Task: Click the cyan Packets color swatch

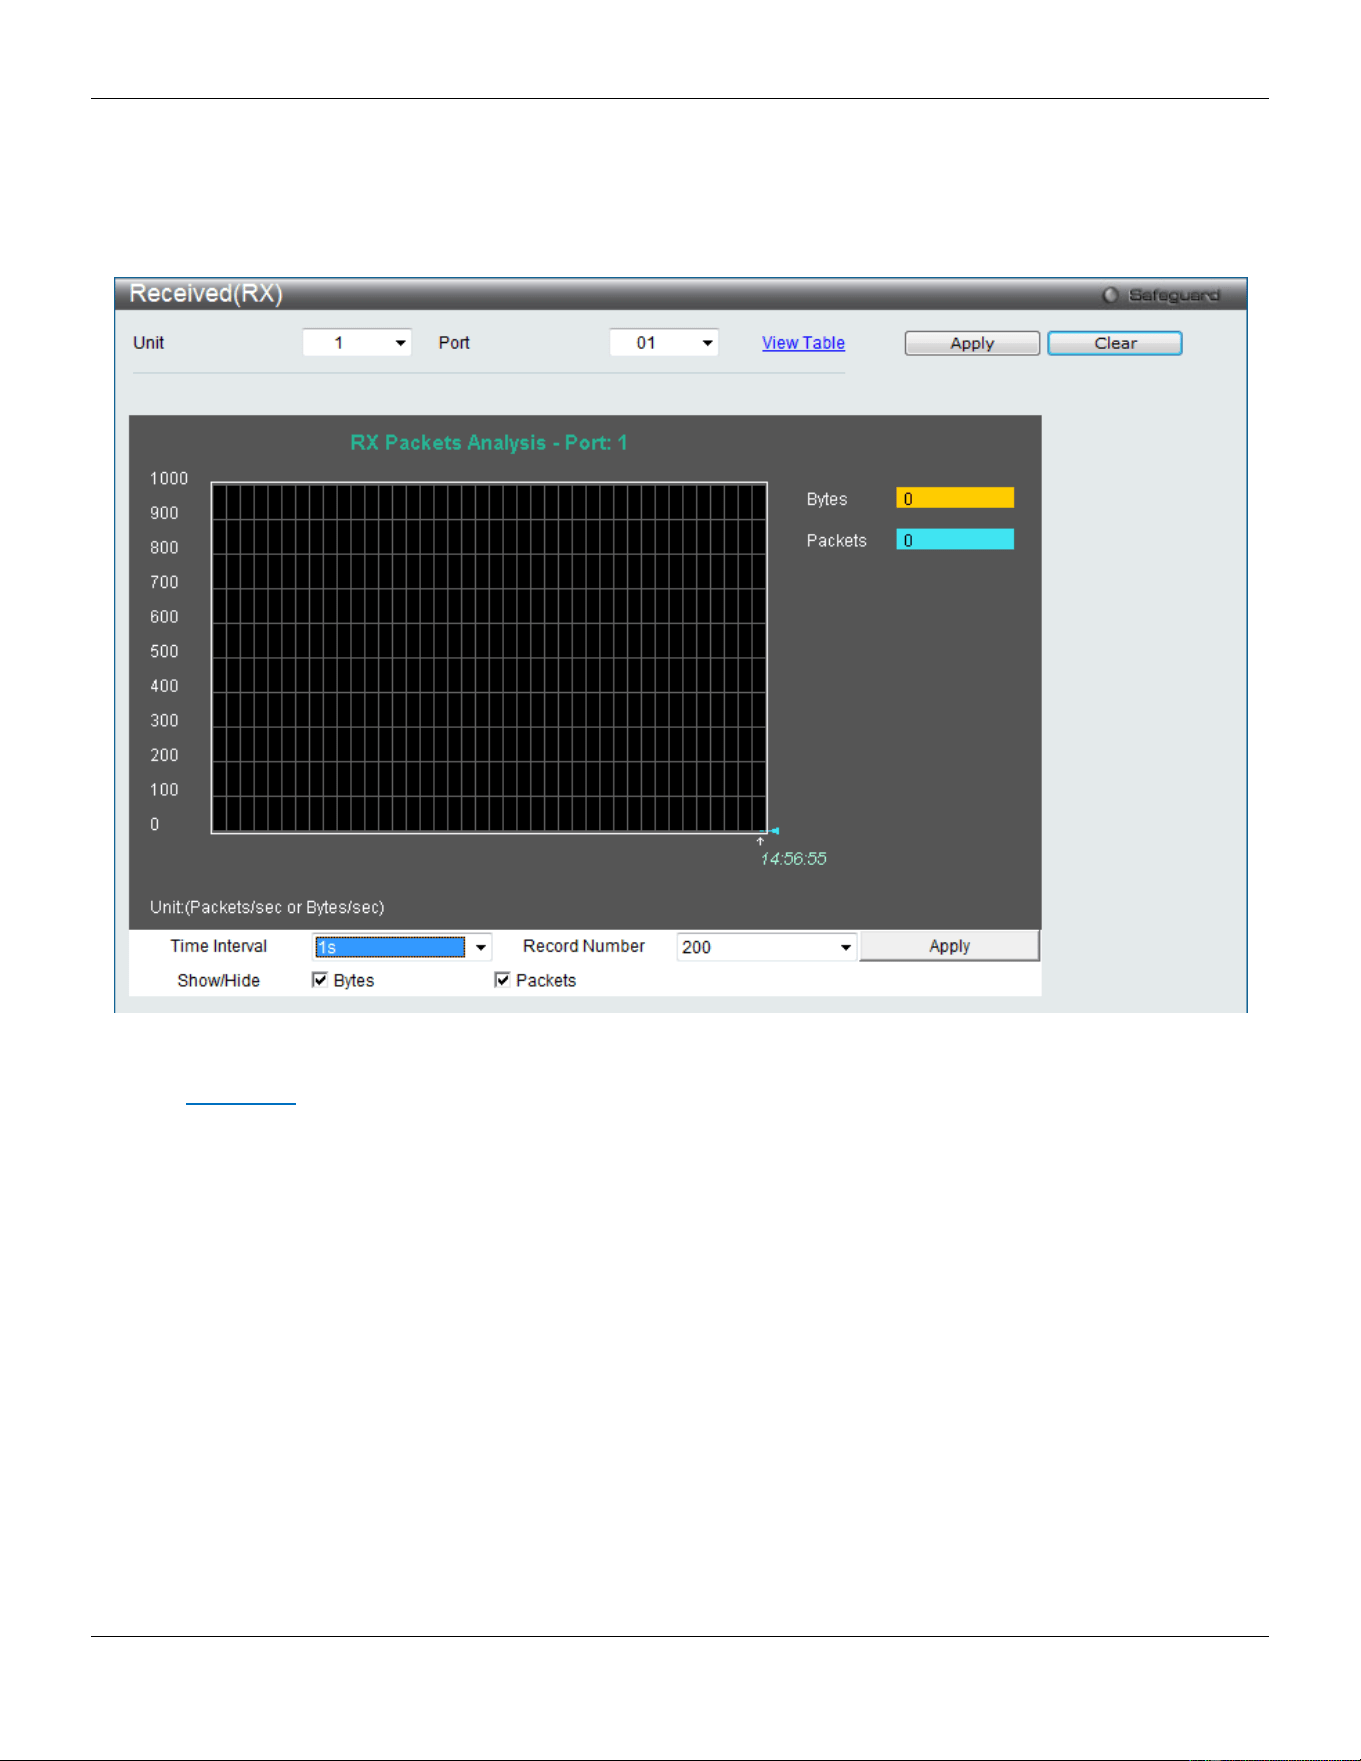Action: 955,540
